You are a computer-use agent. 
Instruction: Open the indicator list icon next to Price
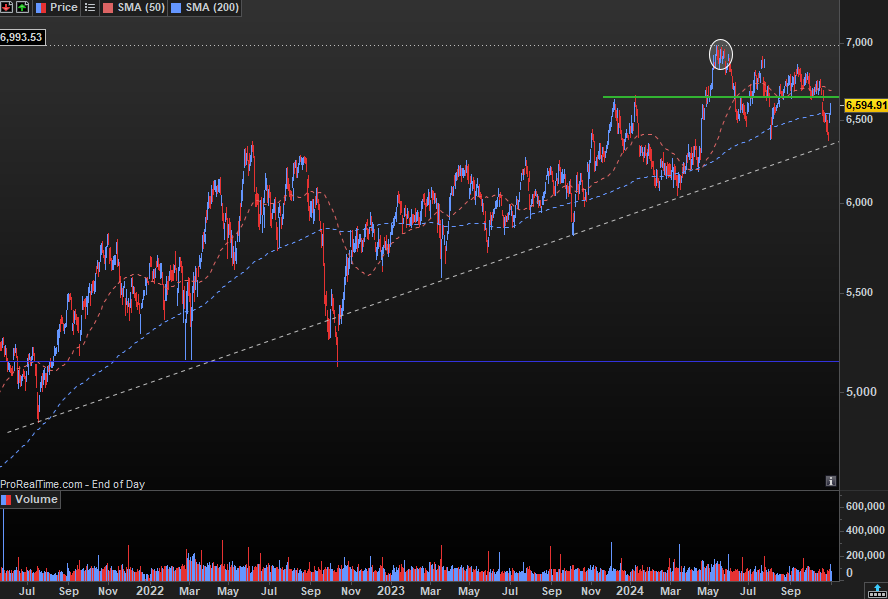(89, 7)
